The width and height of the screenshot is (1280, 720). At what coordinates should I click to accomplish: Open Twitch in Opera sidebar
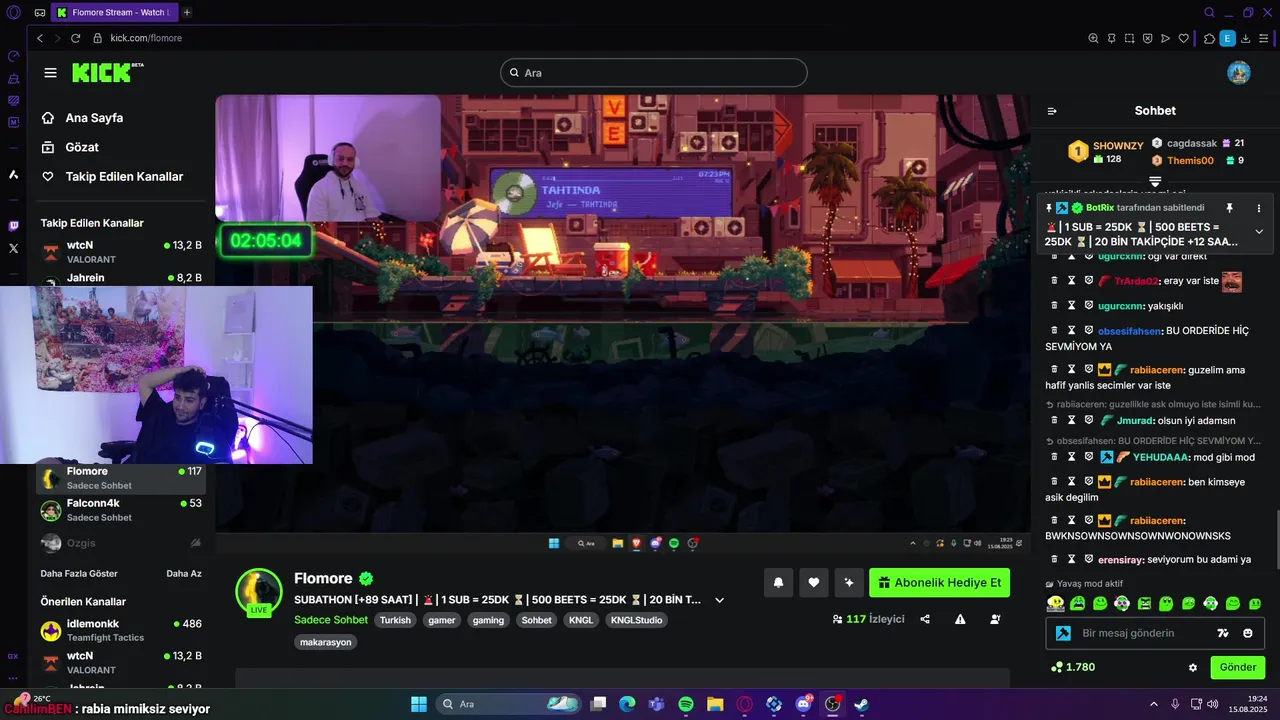click(13, 226)
